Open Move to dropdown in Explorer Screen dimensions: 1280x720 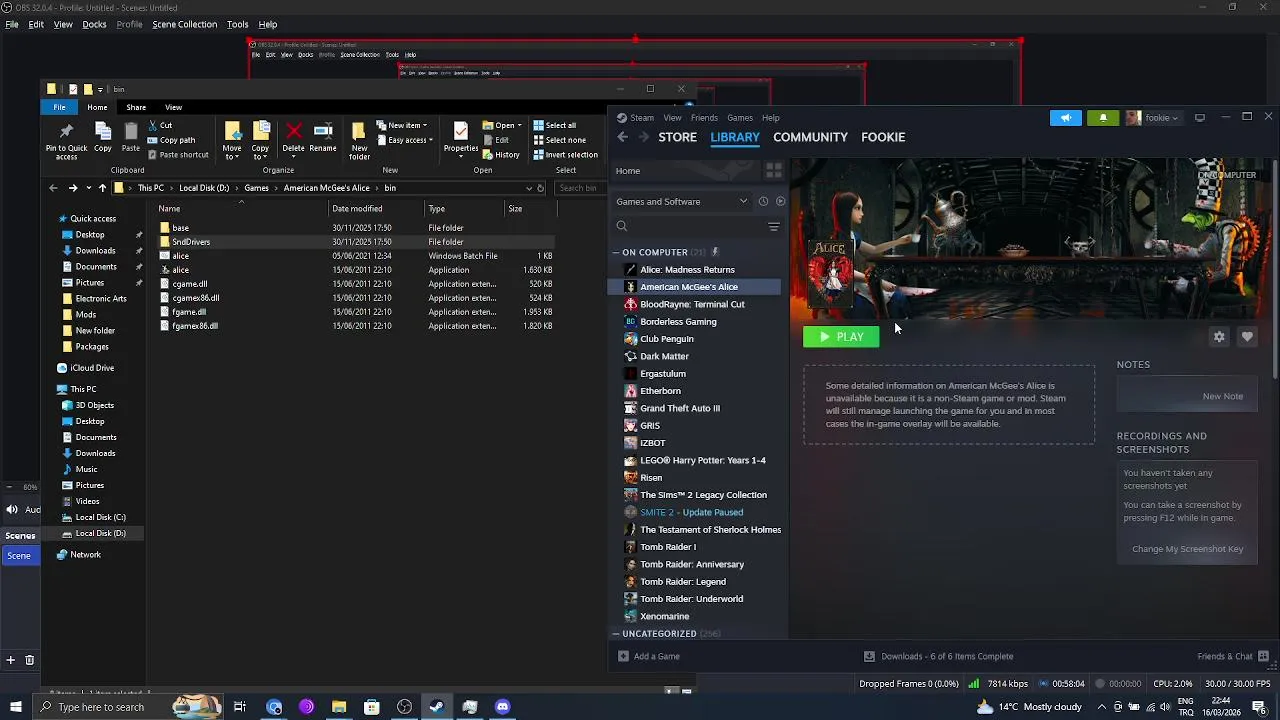point(232,141)
